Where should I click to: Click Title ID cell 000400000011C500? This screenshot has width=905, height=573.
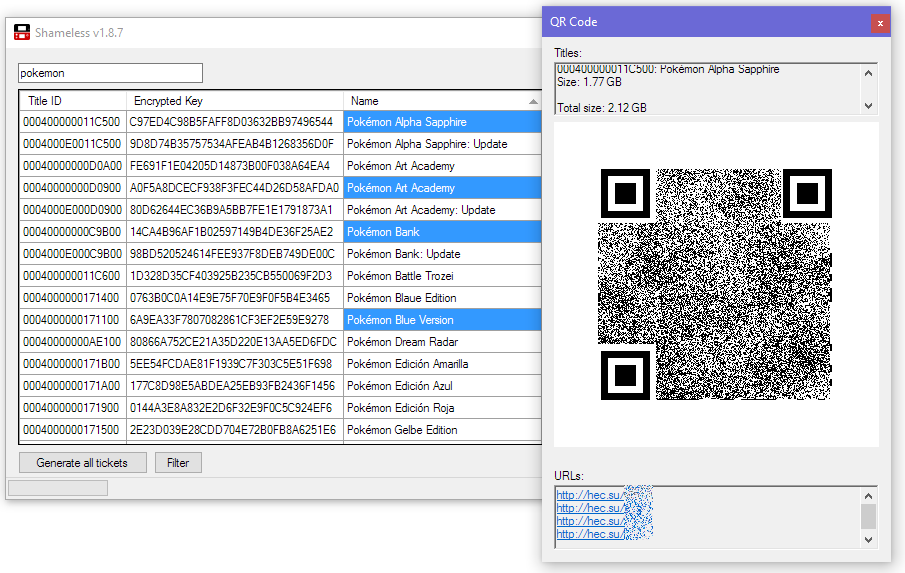pyautogui.click(x=72, y=122)
